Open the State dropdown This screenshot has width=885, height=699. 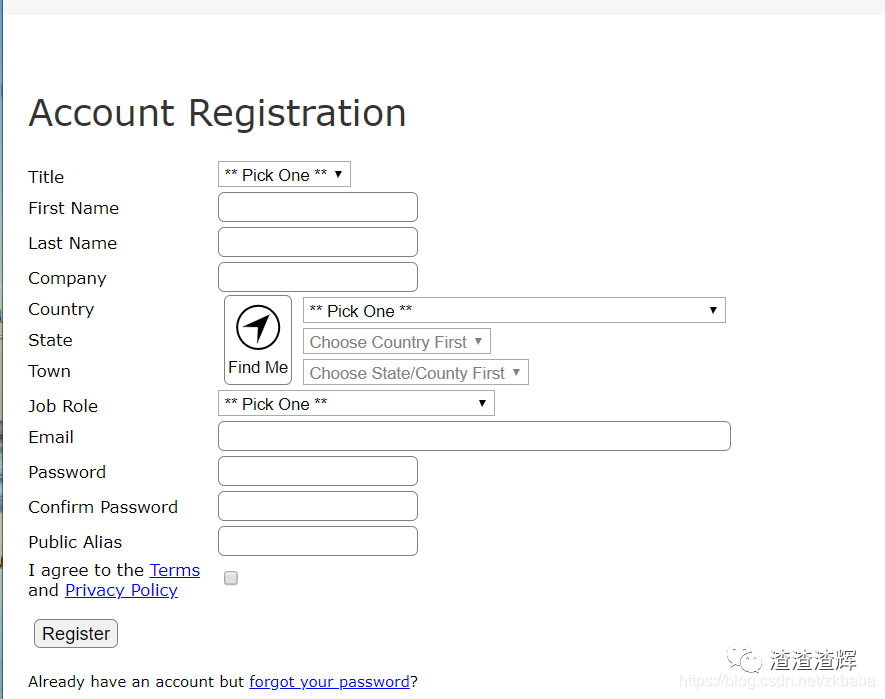tap(397, 342)
